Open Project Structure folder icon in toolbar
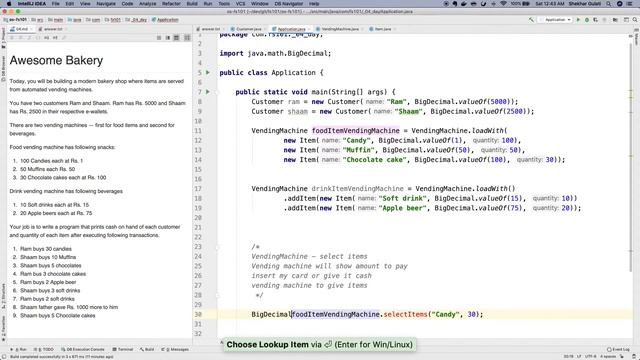The image size is (640, 360). pos(615,20)
